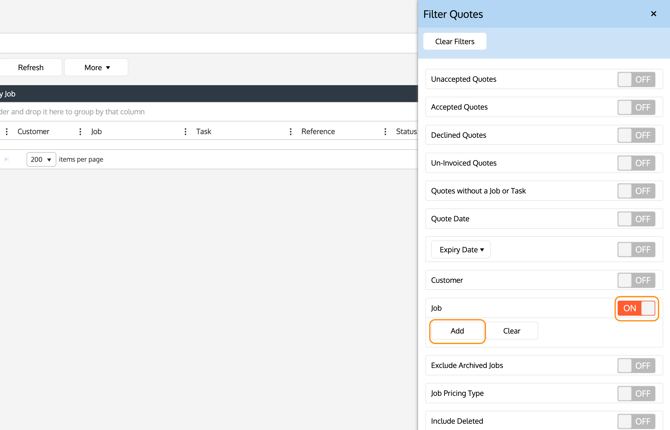Viewport: 670px width, 430px height.
Task: Enable the Unaccepted Quotes filter
Action: (x=636, y=79)
